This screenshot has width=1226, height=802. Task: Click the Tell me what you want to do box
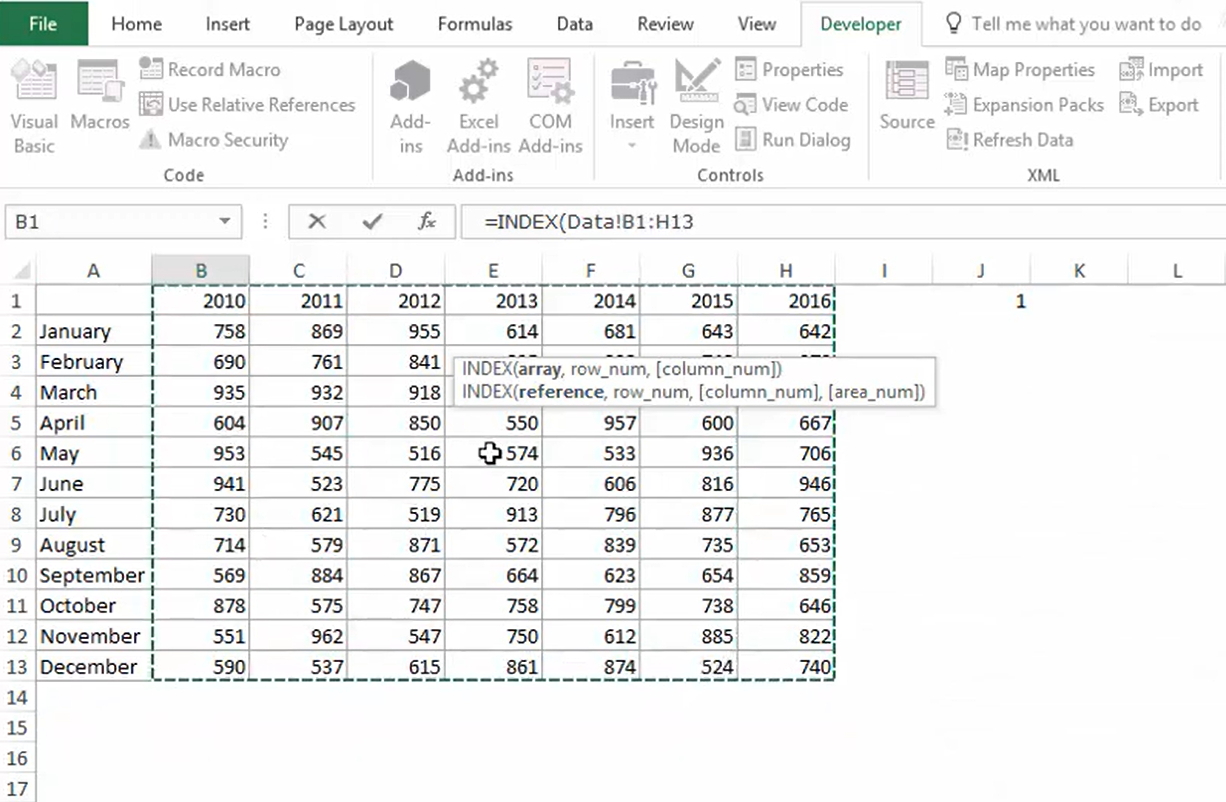(1073, 24)
